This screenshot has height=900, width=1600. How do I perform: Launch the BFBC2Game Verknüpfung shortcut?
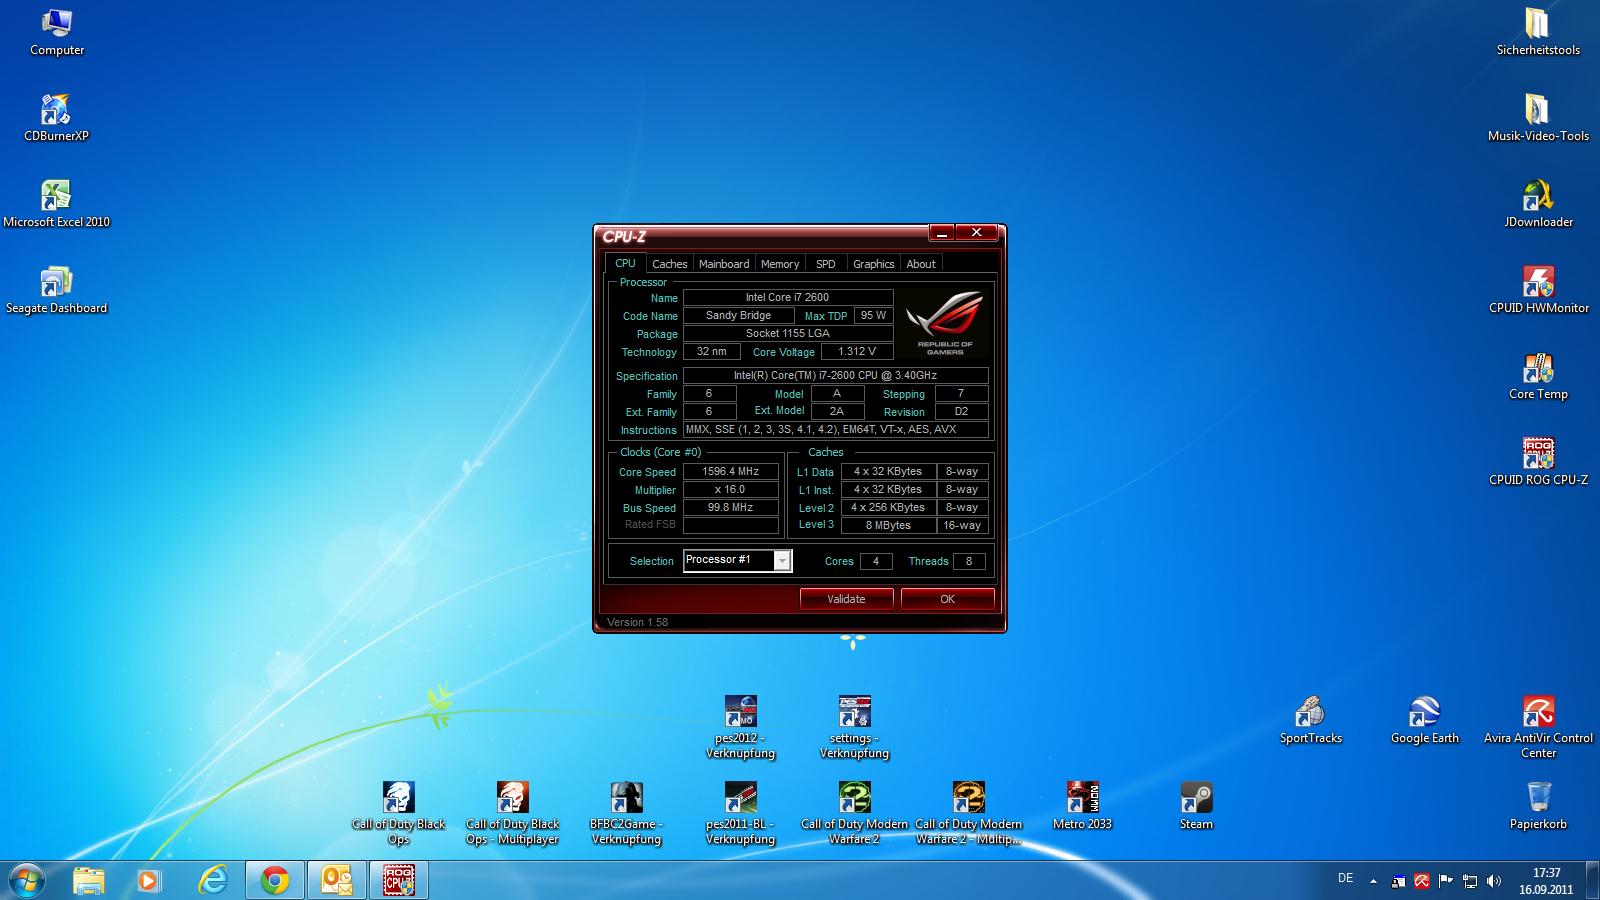626,813
